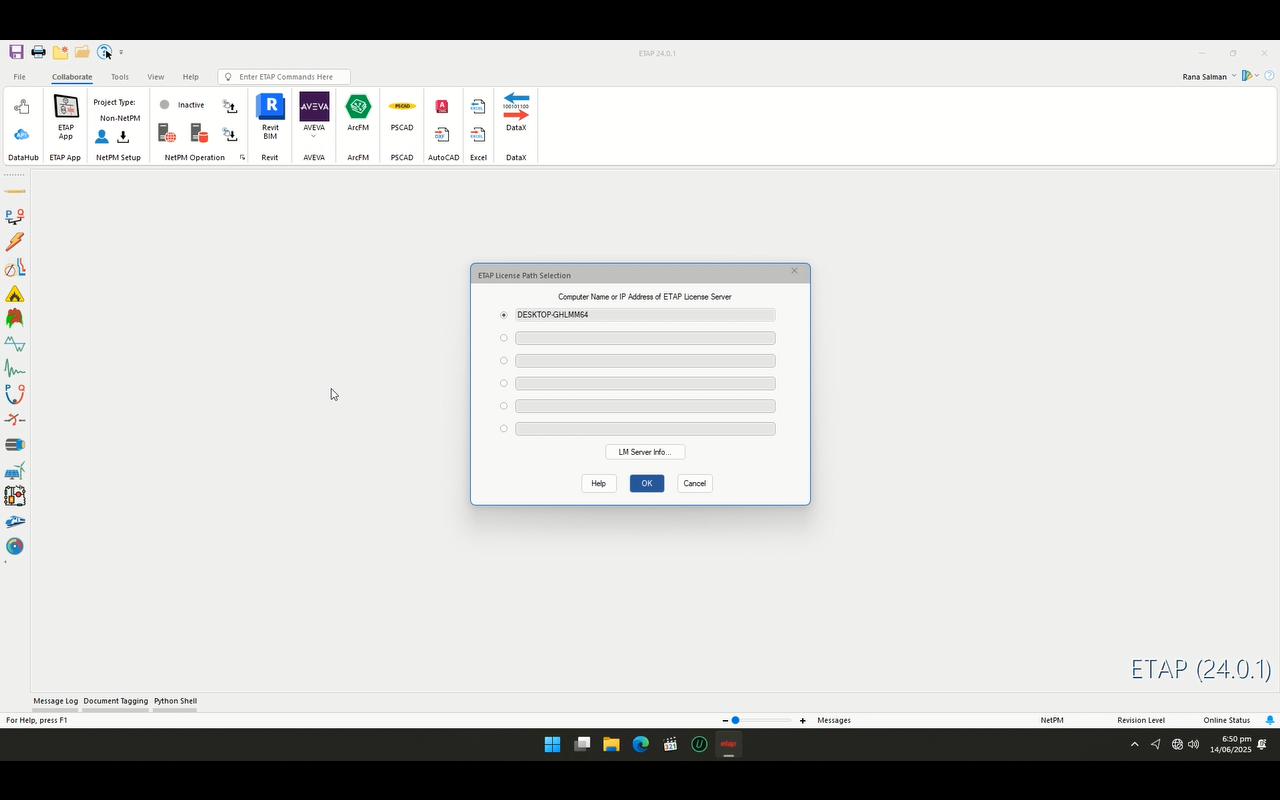
Task: Switch to the Tools ribbon tab
Action: [120, 77]
